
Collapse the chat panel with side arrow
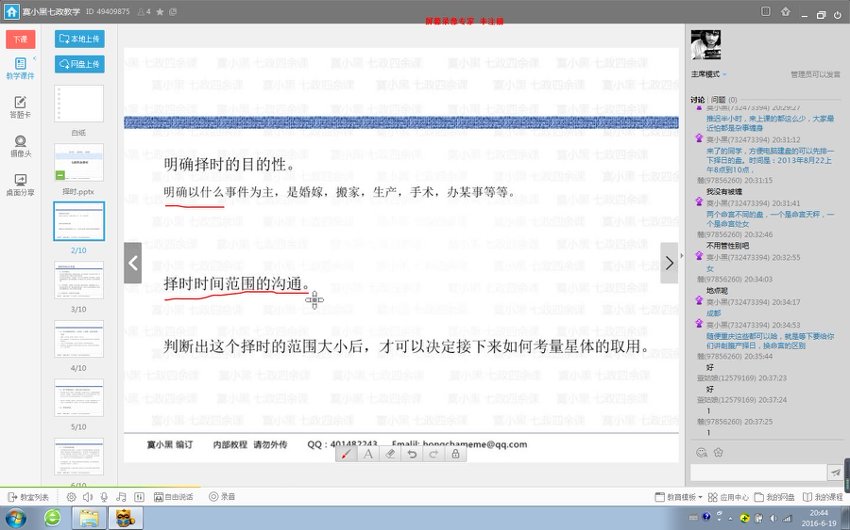click(682, 256)
